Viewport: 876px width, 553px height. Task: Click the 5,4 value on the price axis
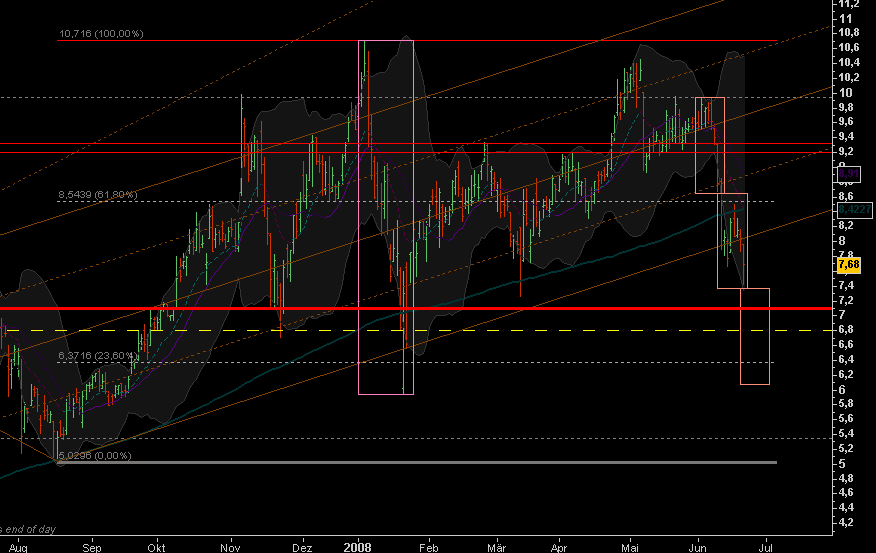[846, 433]
